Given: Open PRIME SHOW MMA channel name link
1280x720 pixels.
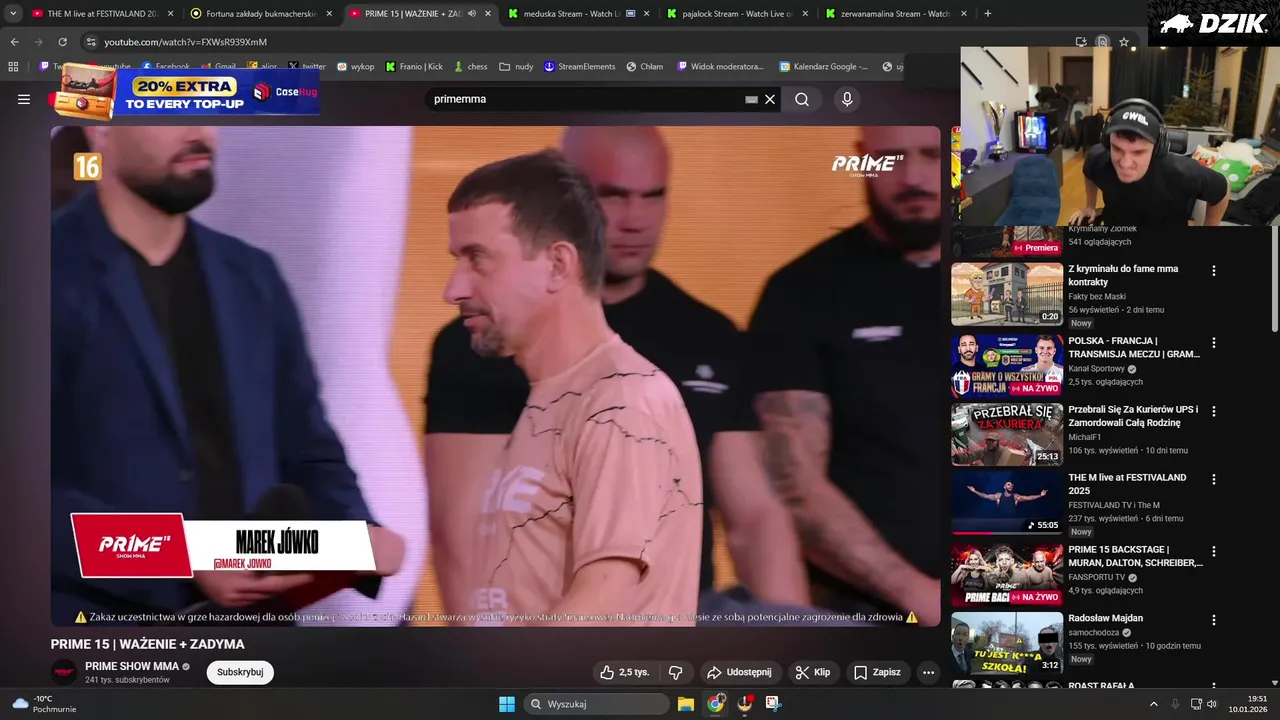Looking at the screenshot, I should pyautogui.click(x=132, y=666).
